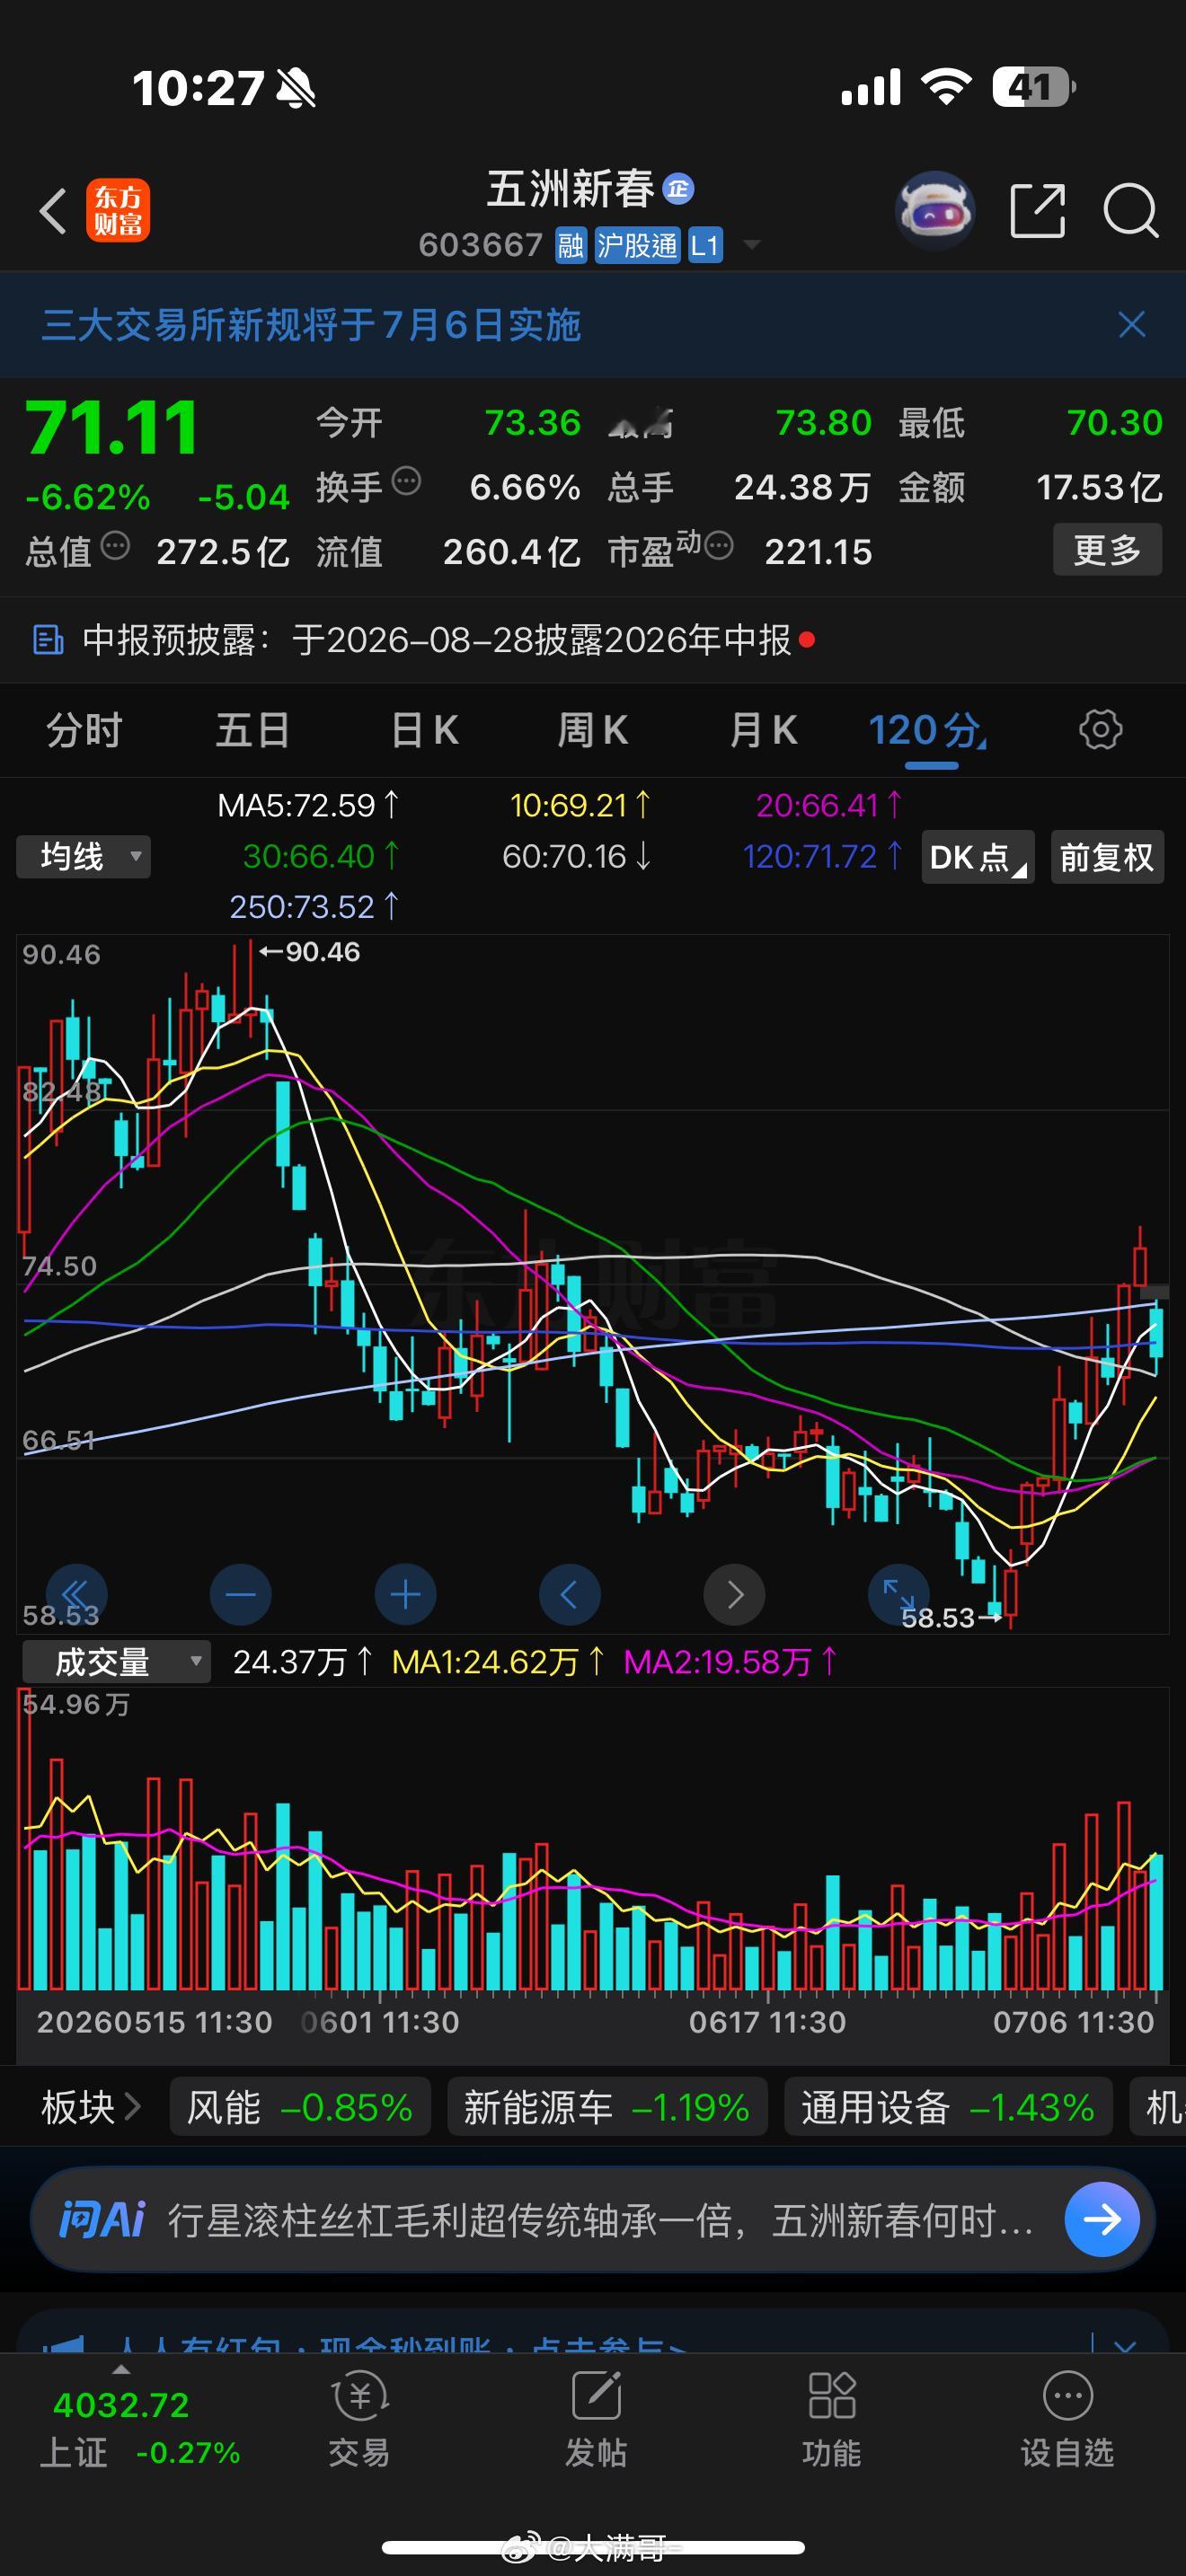Image resolution: width=1186 pixels, height=2576 pixels.
Task: Expand the 上证 index bar arrow
Action: (121, 2369)
